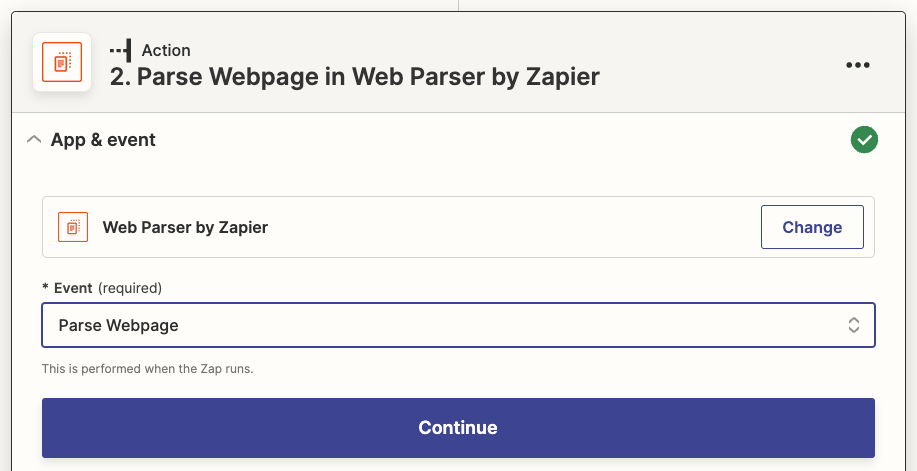Open the three-dot step options menu

point(858,65)
